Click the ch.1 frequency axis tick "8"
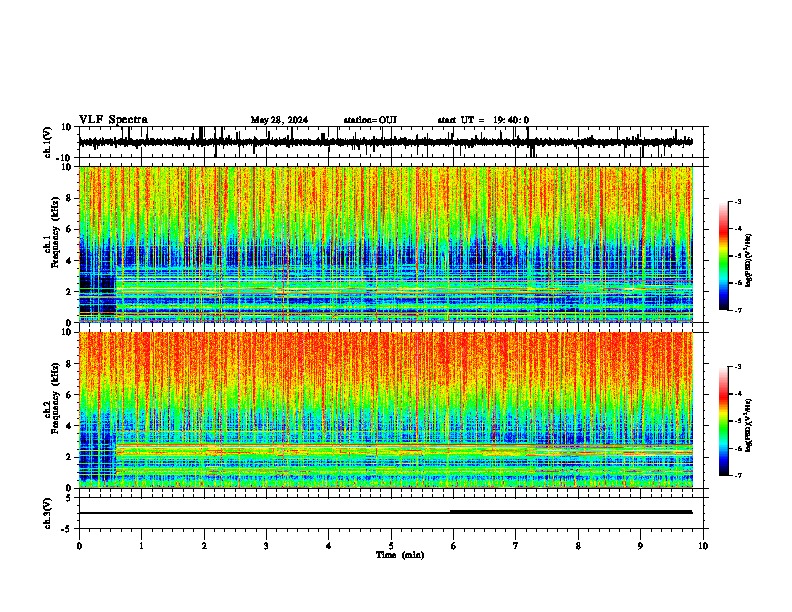Screen dimensions: 792x612 pos(69,198)
